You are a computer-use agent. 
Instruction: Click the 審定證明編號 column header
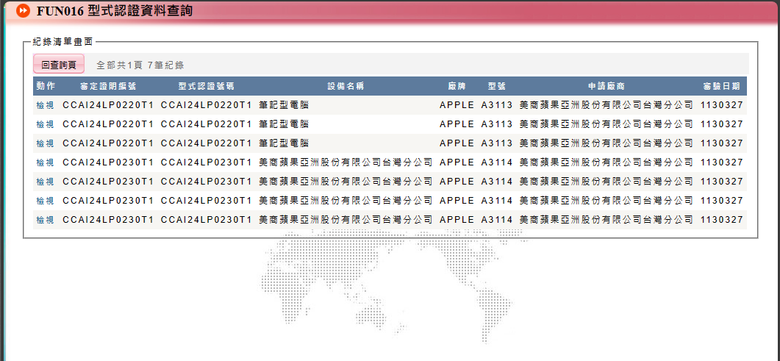tap(108, 86)
